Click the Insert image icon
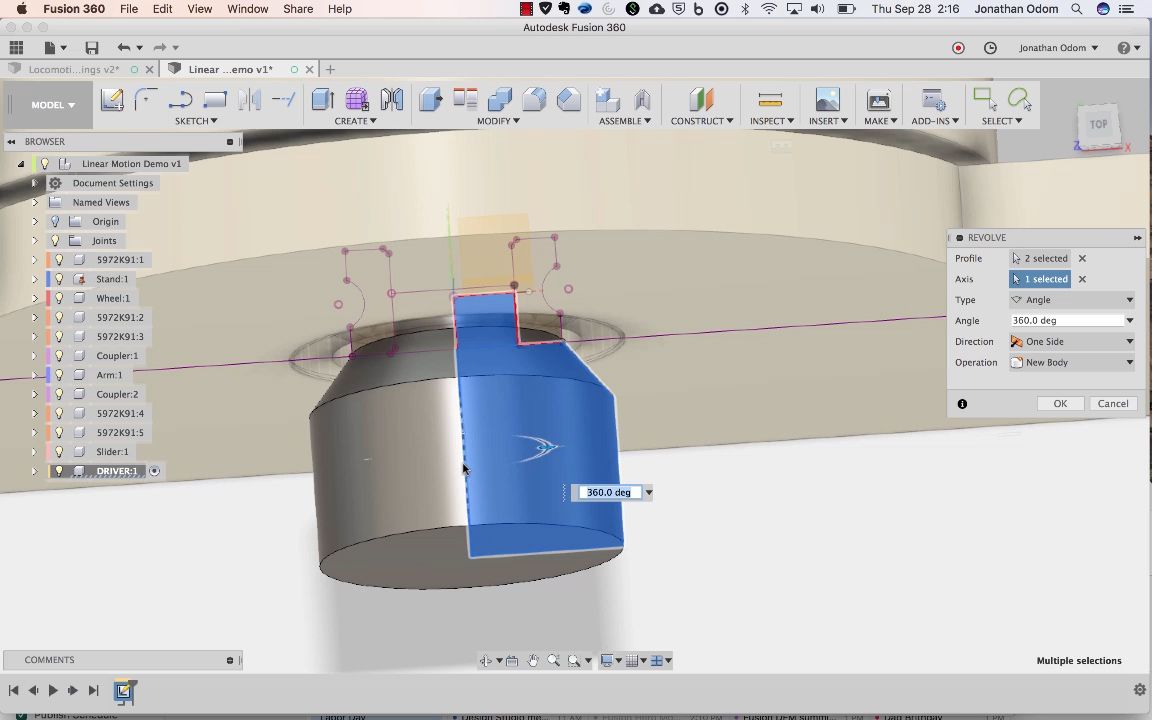Image resolution: width=1152 pixels, height=720 pixels. (827, 99)
